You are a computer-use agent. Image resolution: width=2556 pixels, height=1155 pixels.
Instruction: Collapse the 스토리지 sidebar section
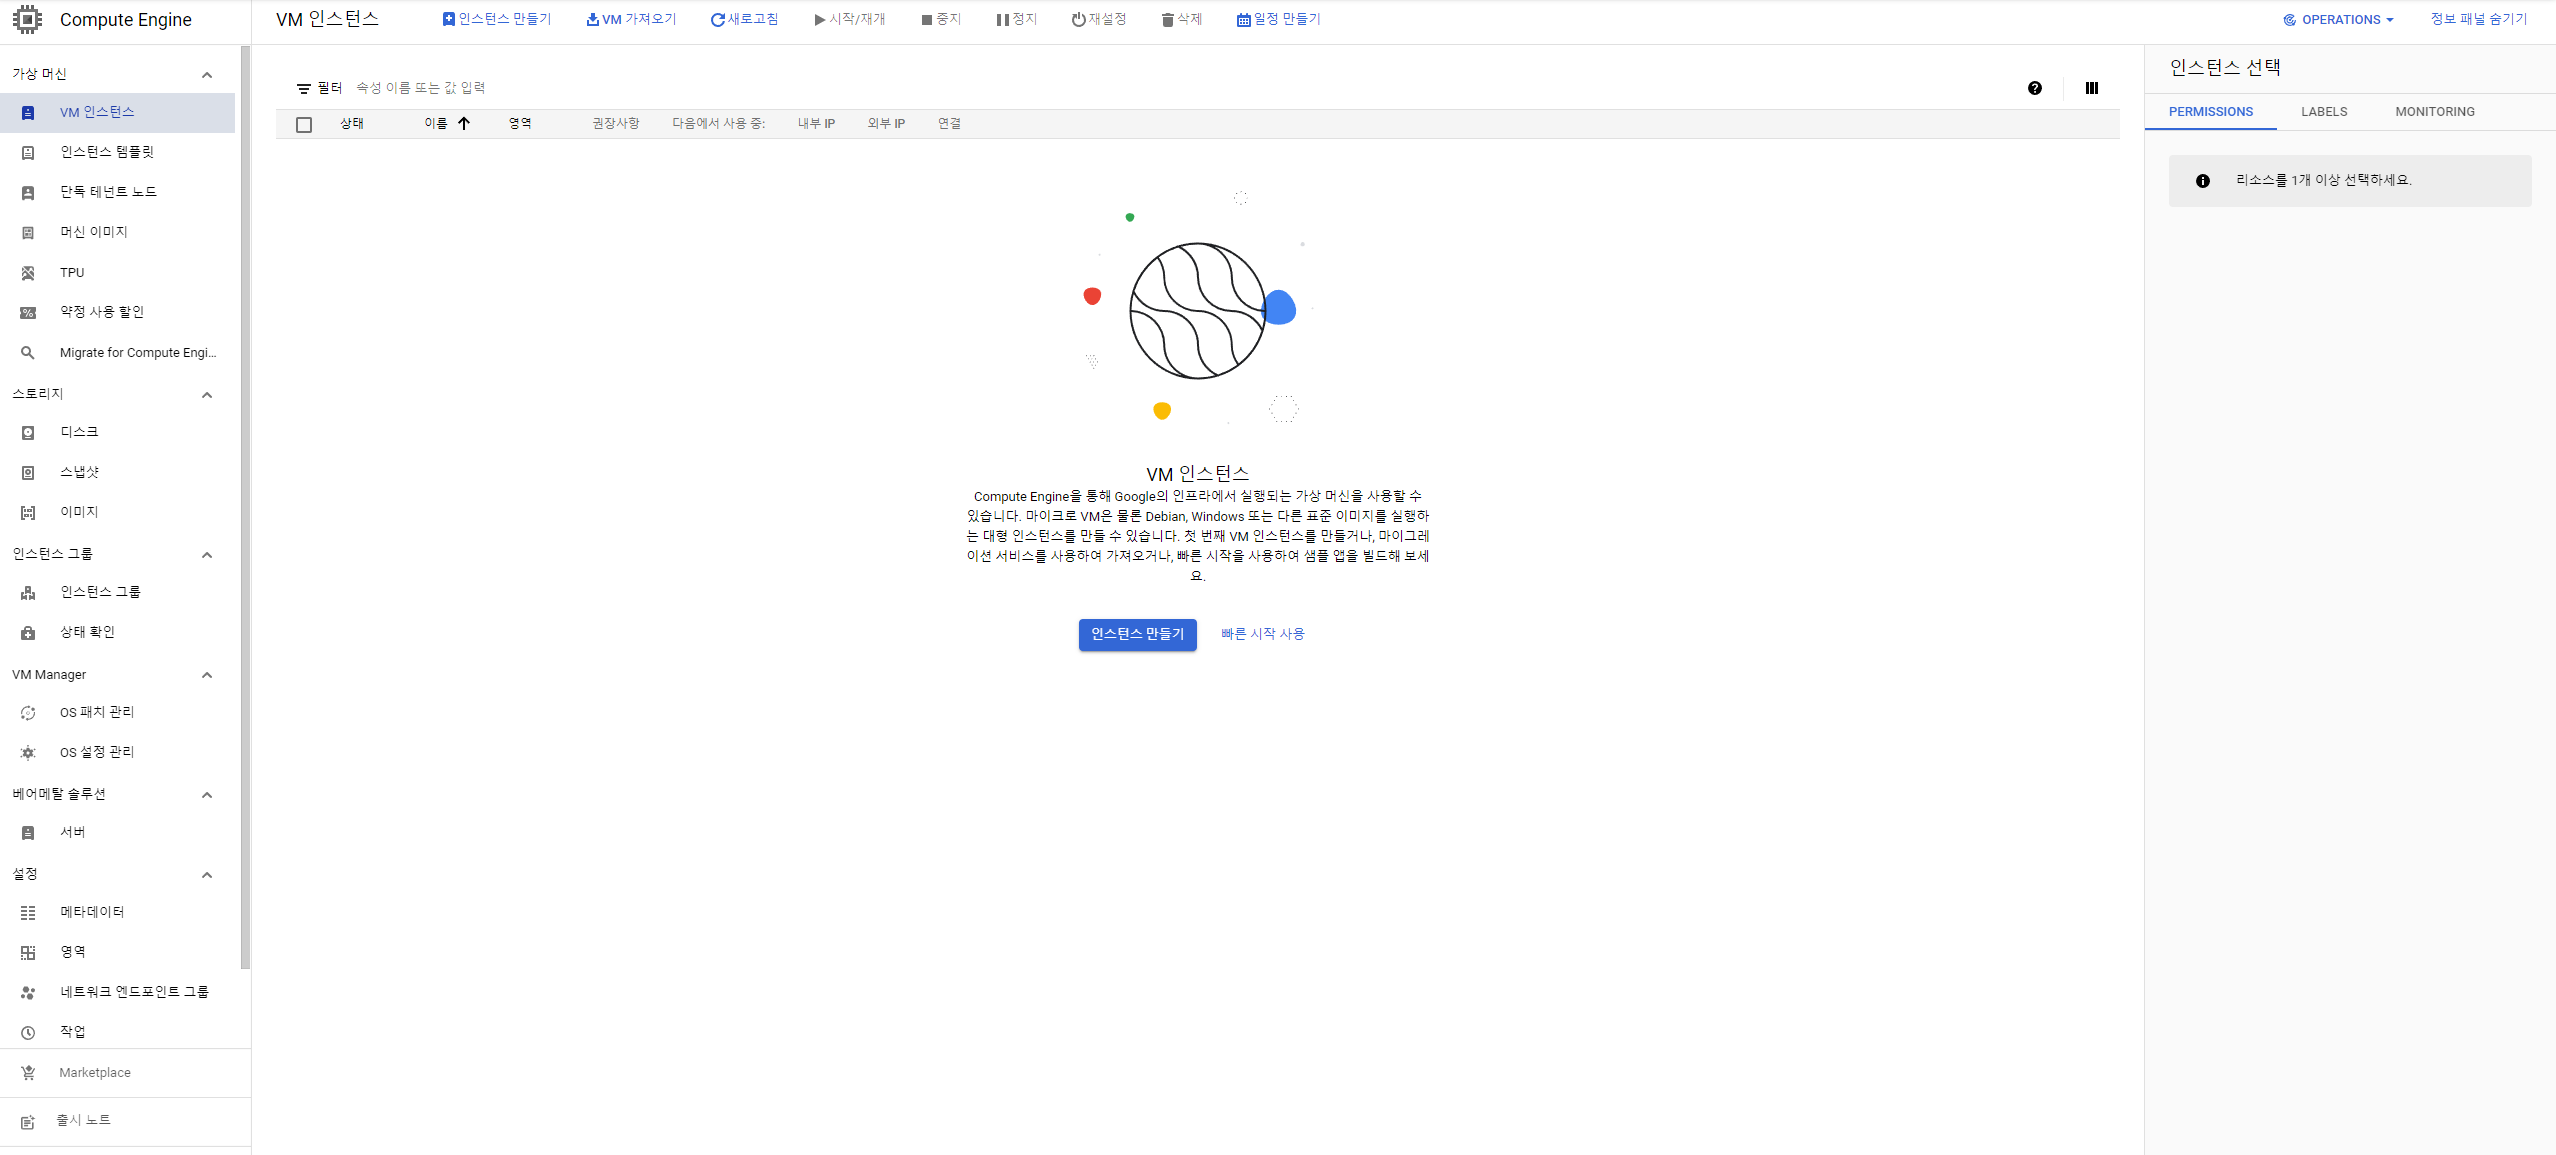coord(207,395)
